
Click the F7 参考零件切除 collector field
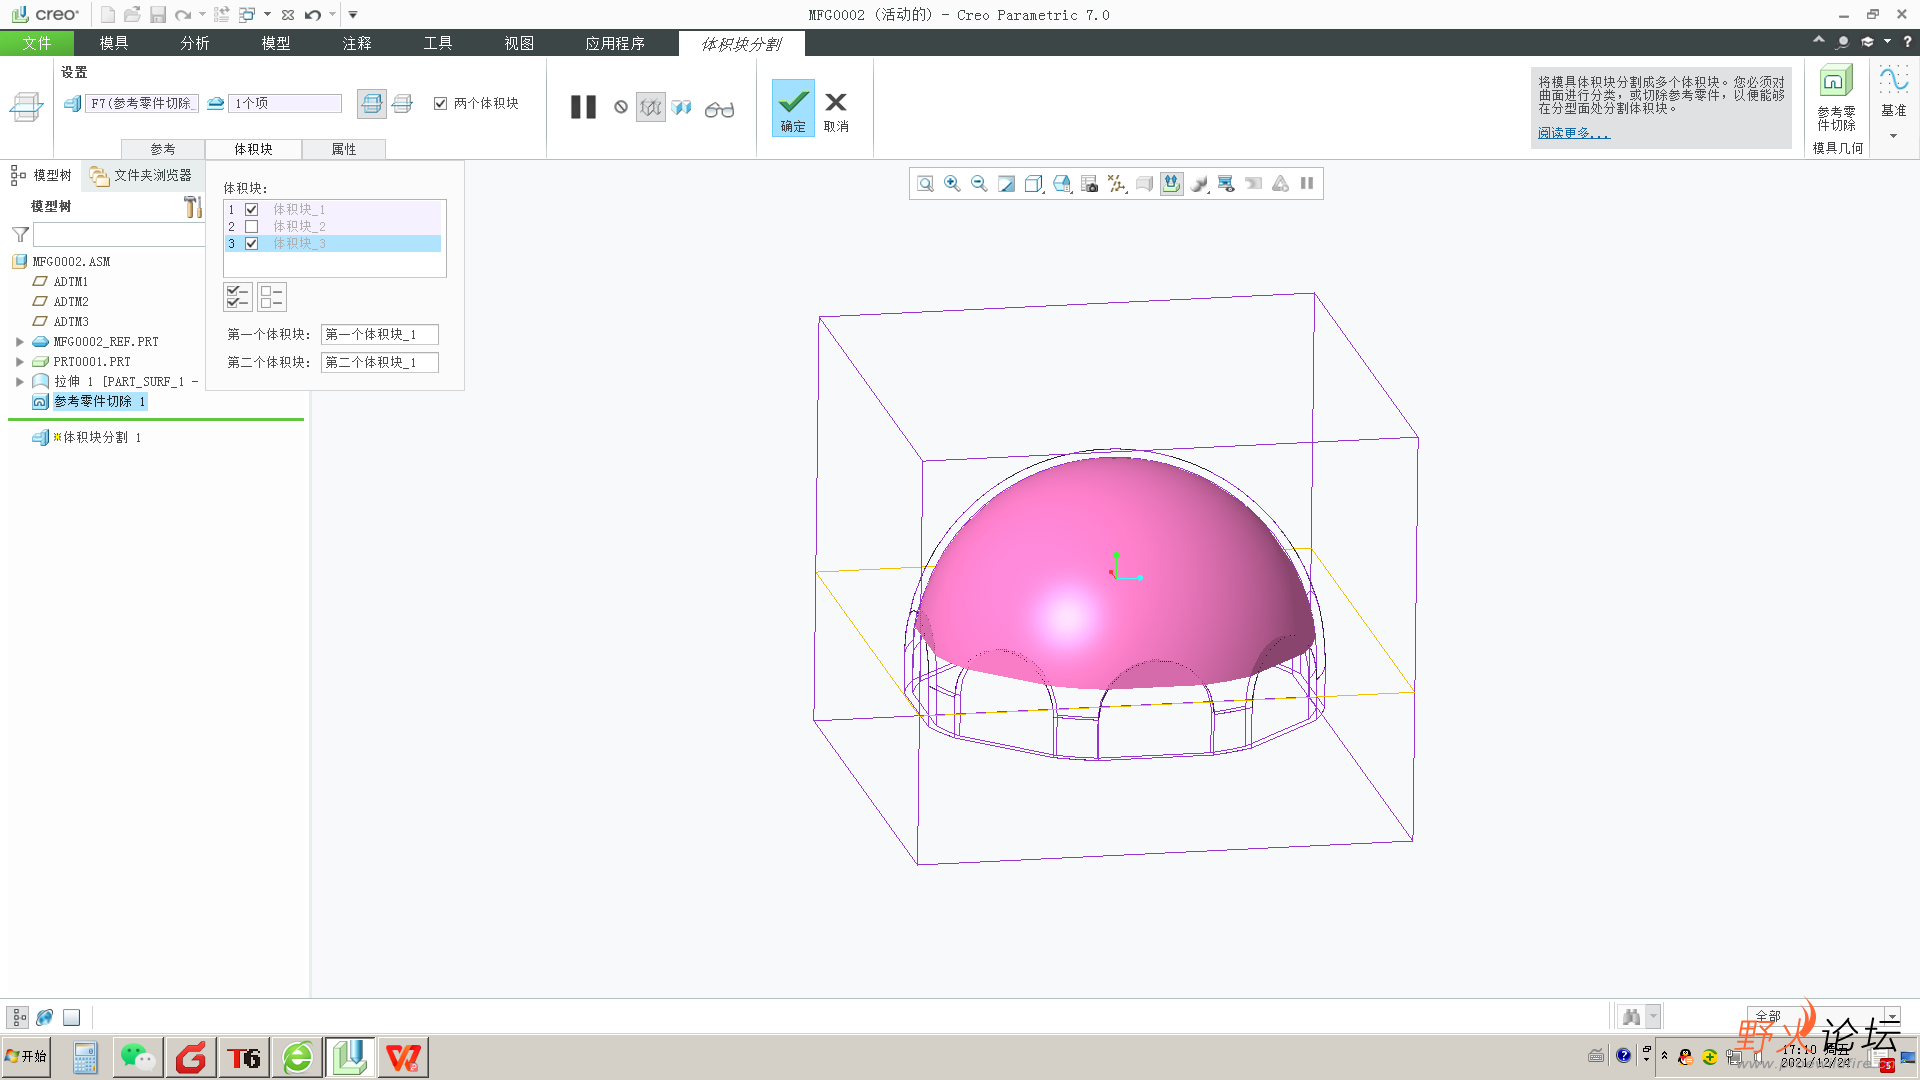tap(141, 104)
